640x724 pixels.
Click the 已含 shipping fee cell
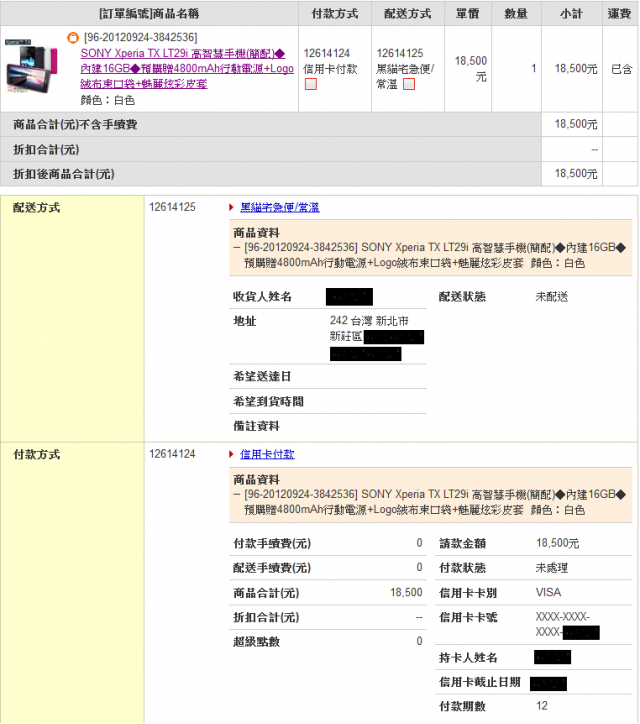(622, 69)
